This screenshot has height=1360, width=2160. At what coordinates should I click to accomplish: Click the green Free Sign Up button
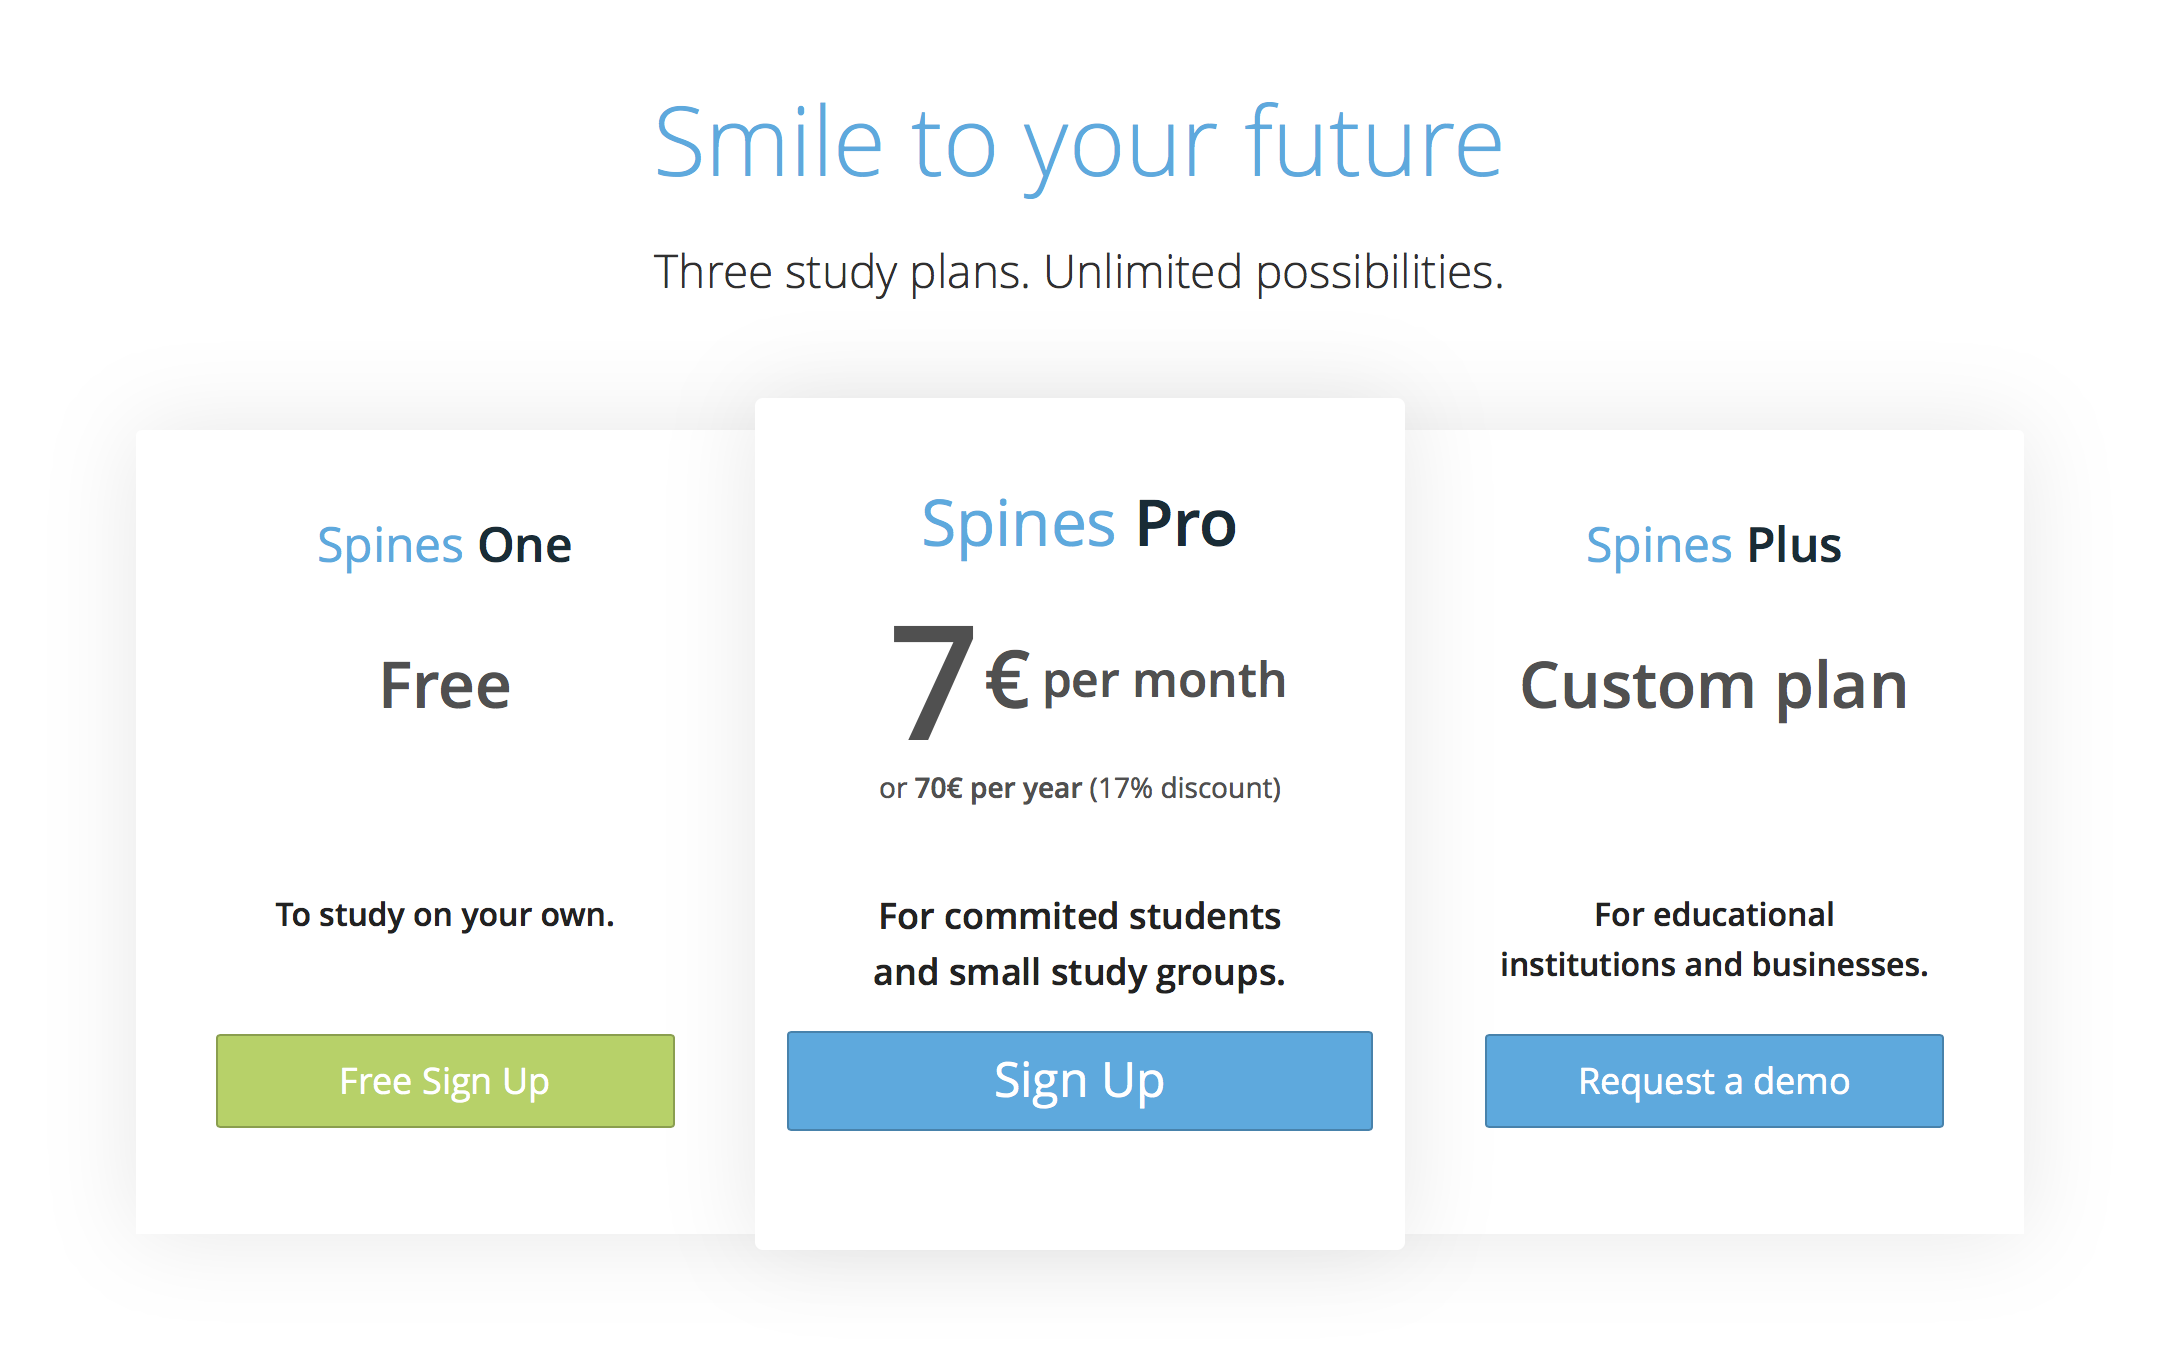[445, 1081]
